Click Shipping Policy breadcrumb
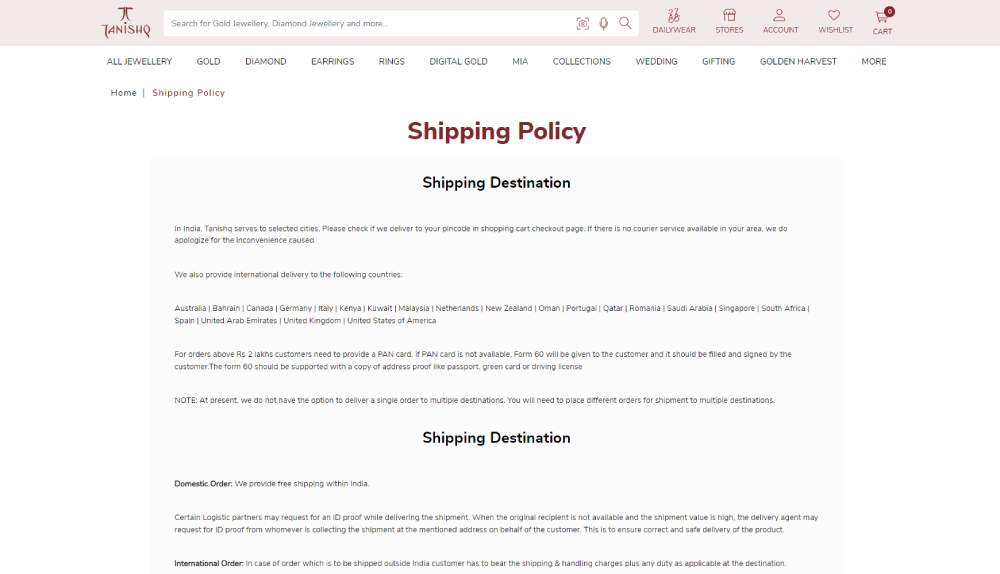Viewport: 1000px width, 574px height. (x=188, y=92)
